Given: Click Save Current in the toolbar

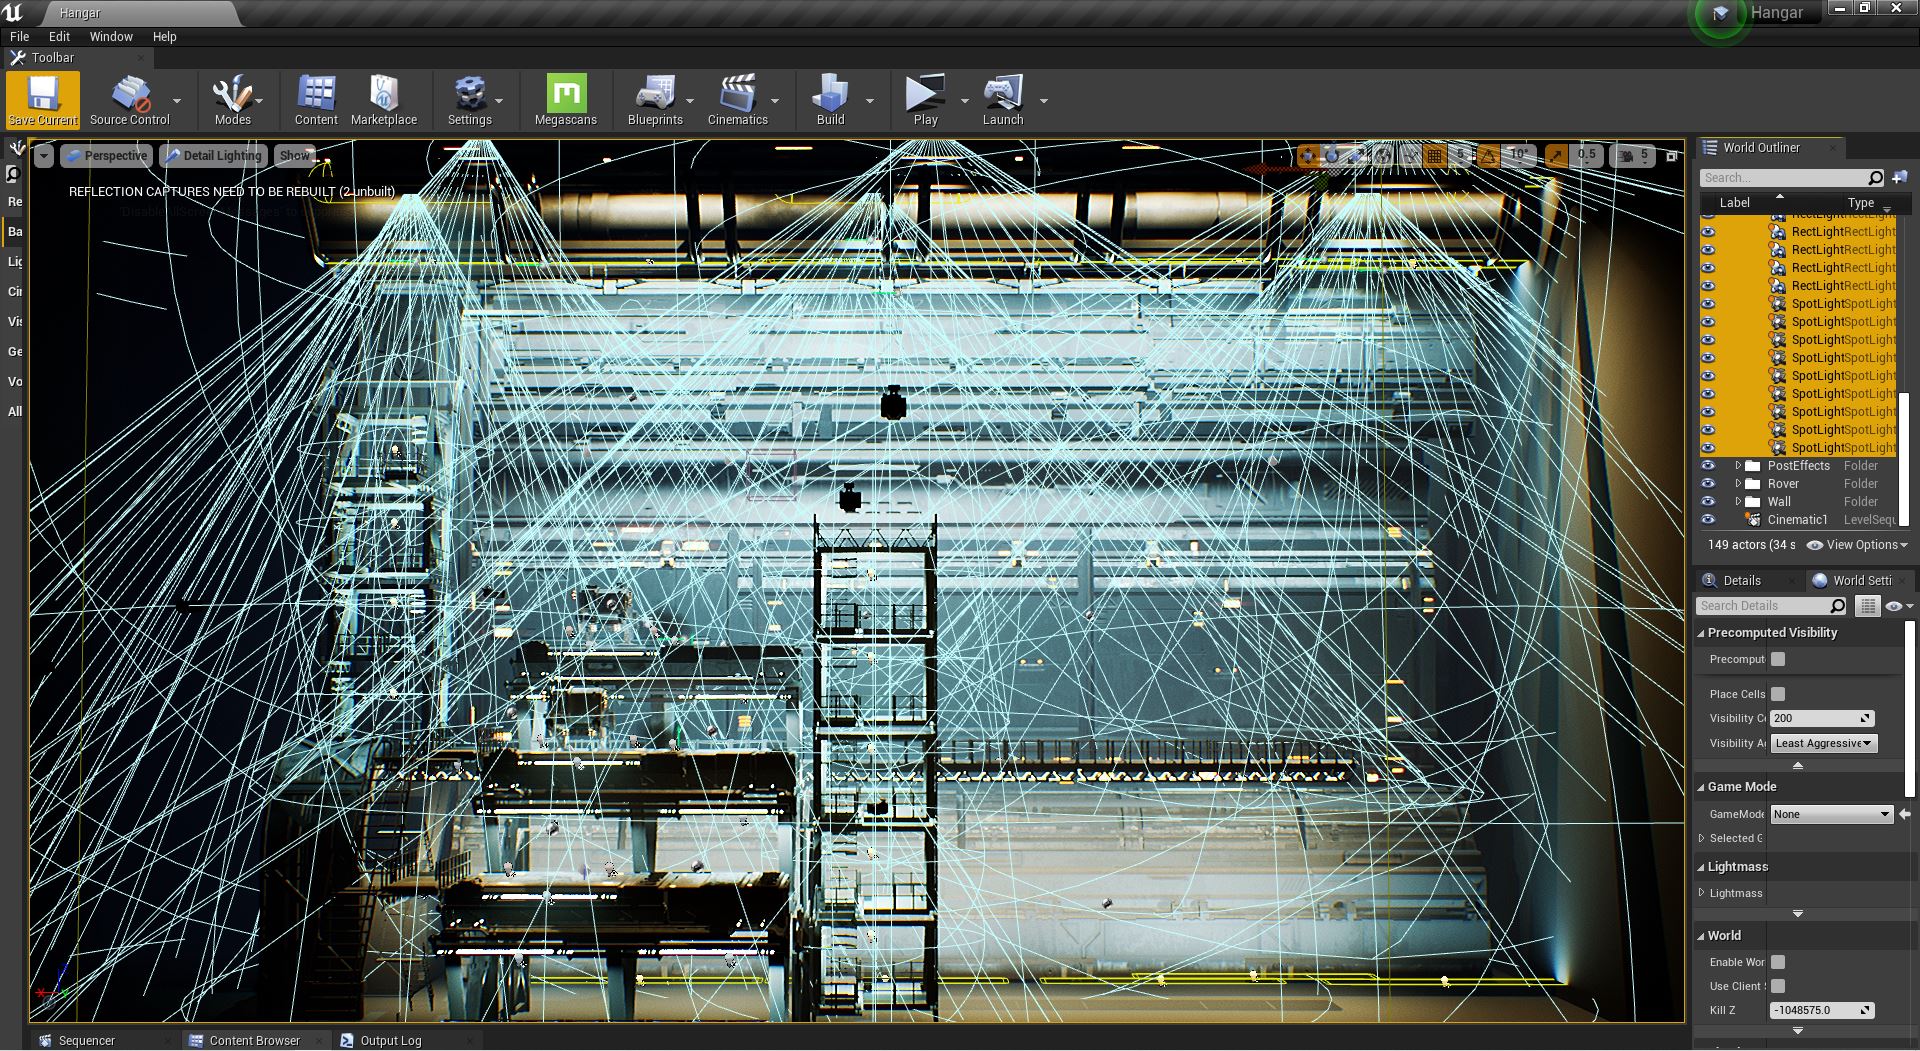Looking at the screenshot, I should (42, 100).
